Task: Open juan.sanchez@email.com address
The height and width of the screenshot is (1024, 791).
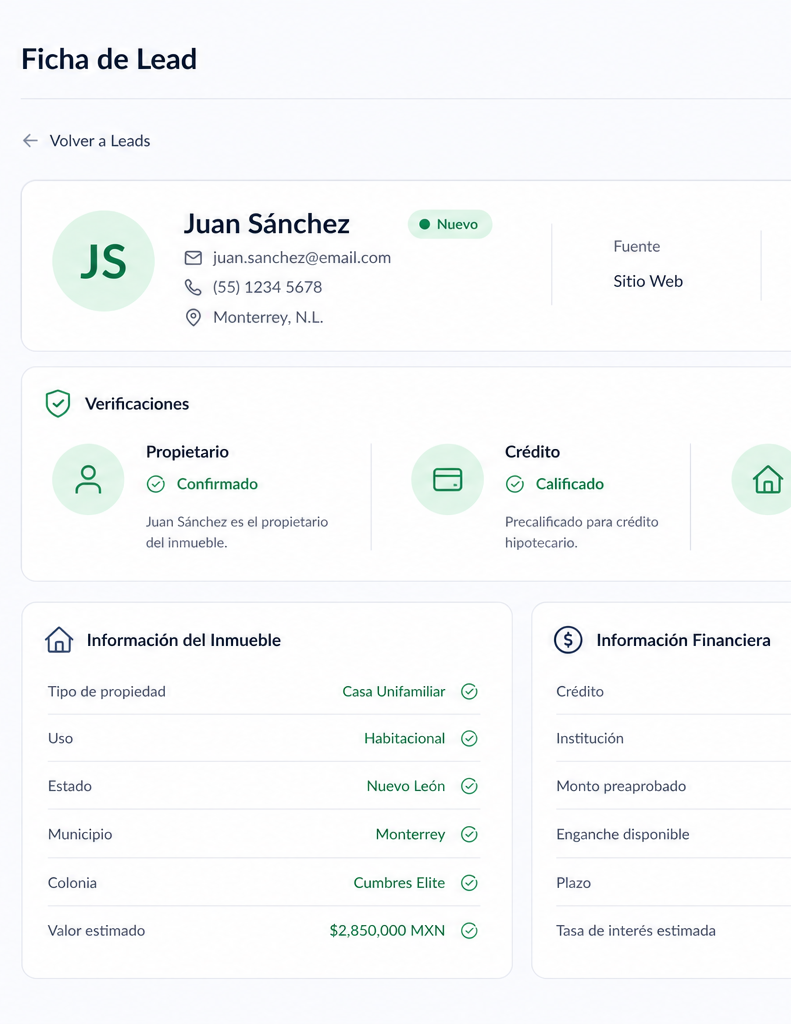Action: [x=302, y=258]
